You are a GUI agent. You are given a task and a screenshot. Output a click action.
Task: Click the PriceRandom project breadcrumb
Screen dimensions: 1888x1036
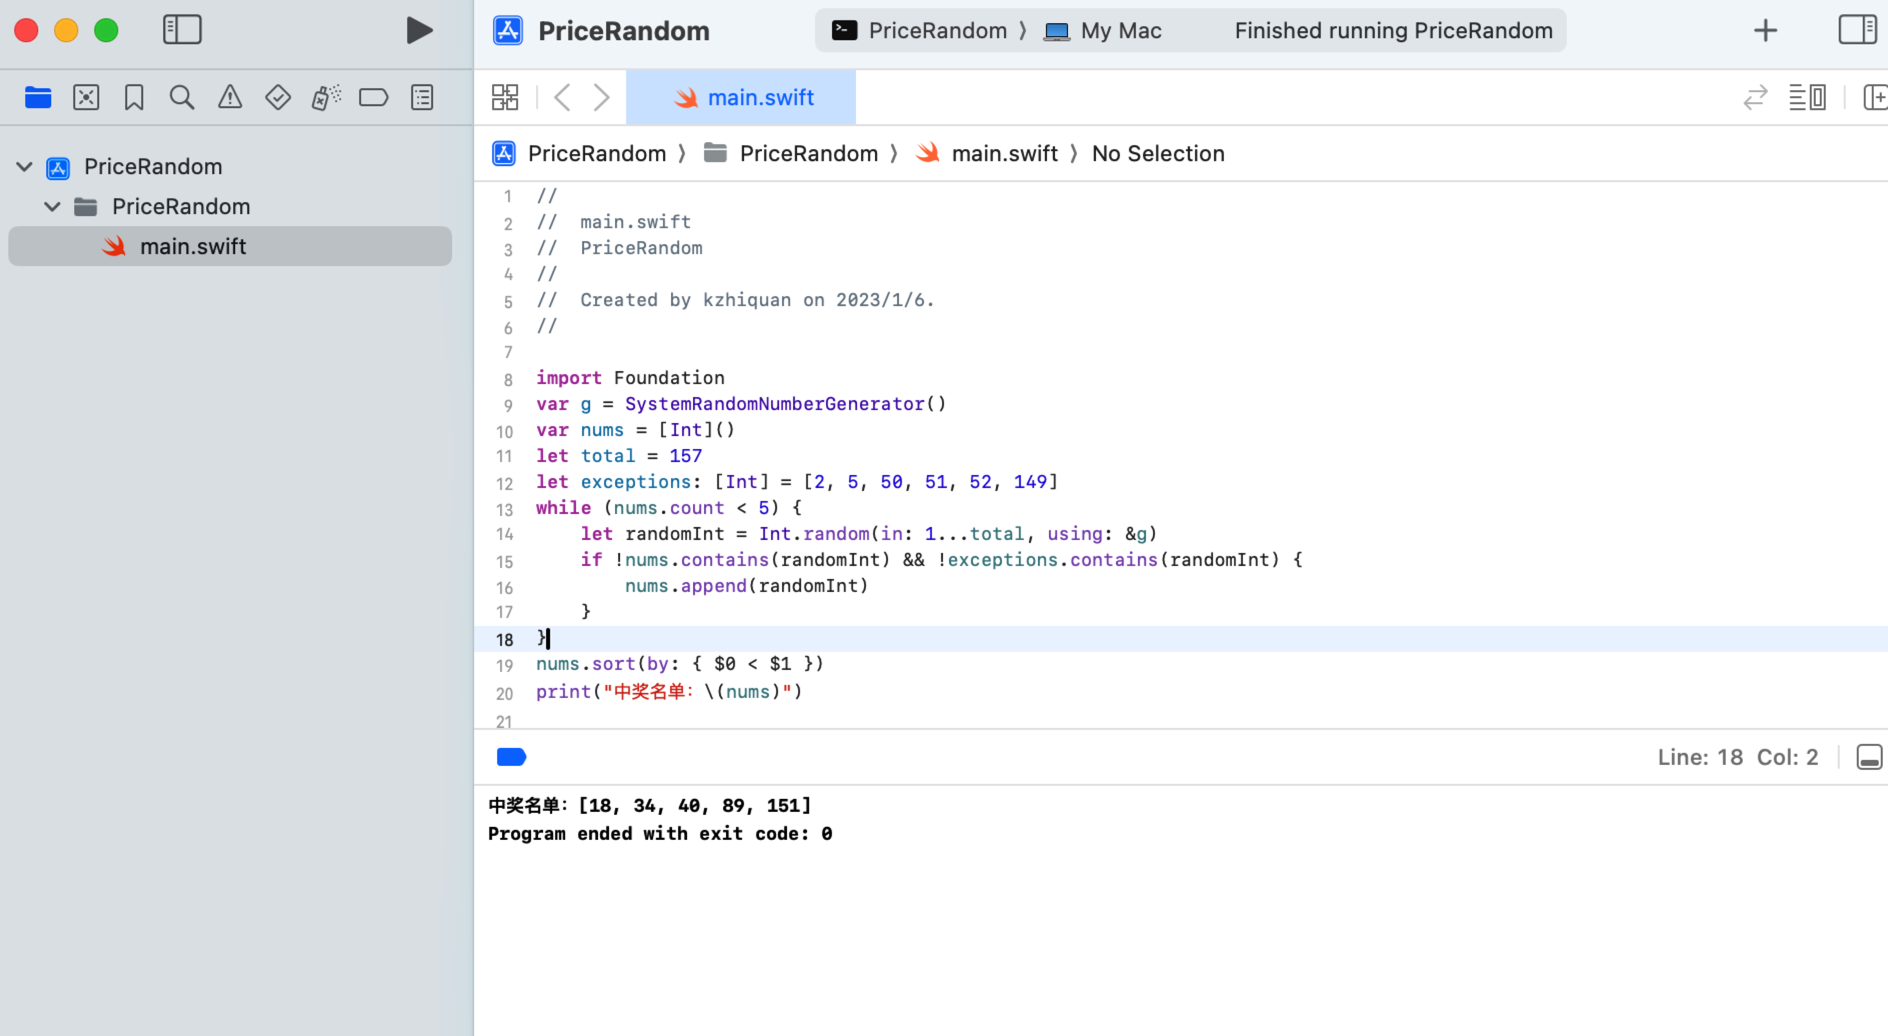pos(579,153)
